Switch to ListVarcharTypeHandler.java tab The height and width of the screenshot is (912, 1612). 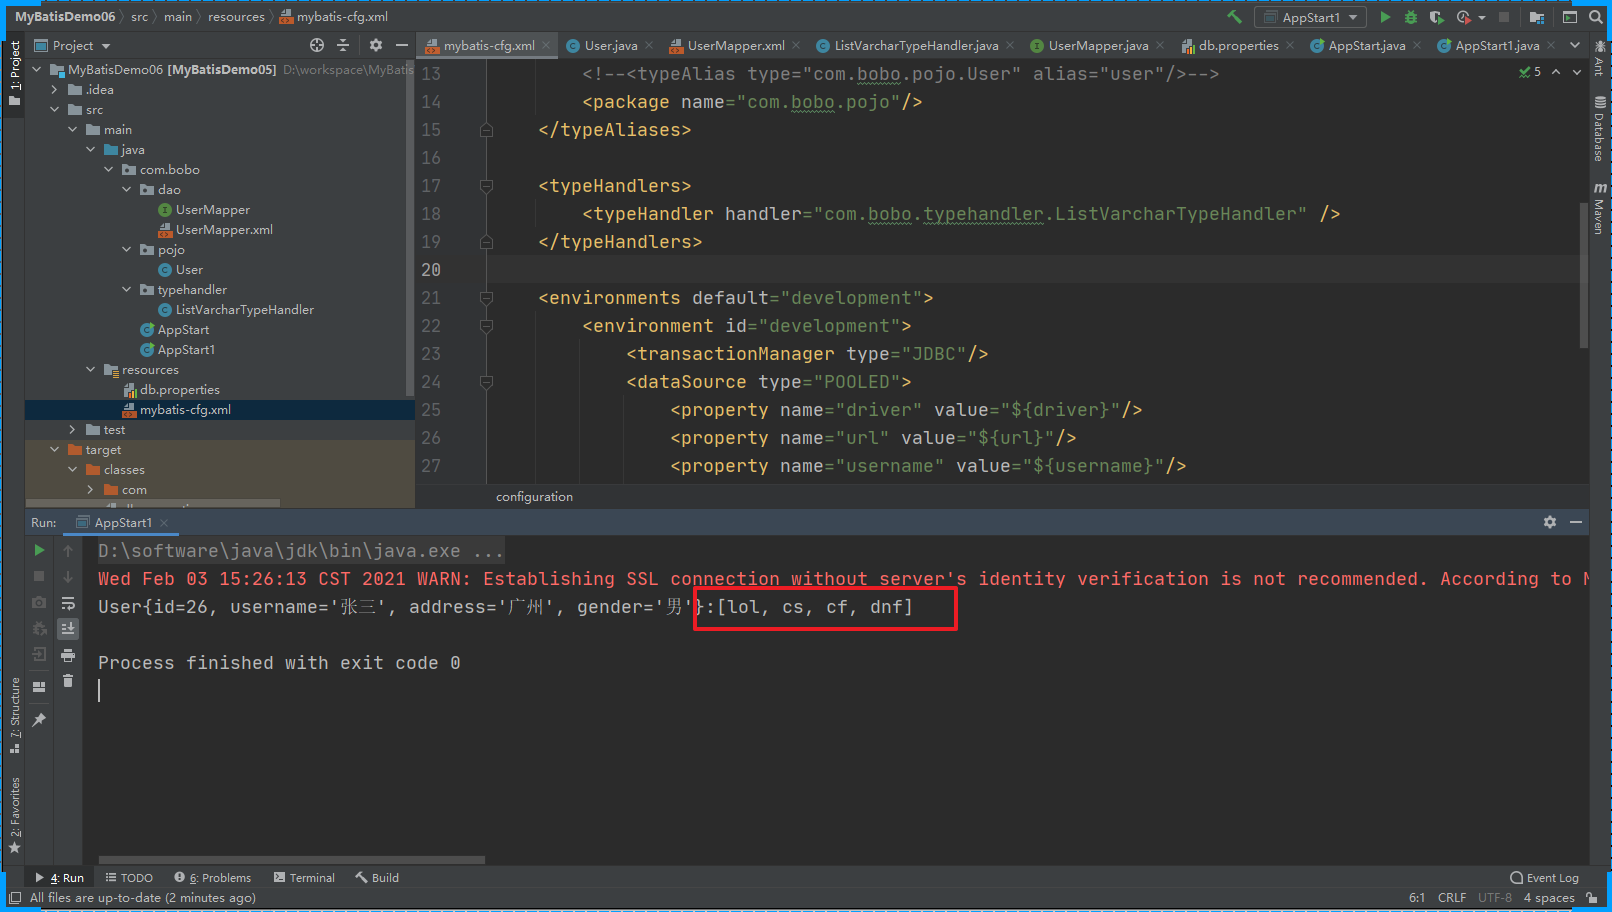pyautogui.click(x=915, y=45)
